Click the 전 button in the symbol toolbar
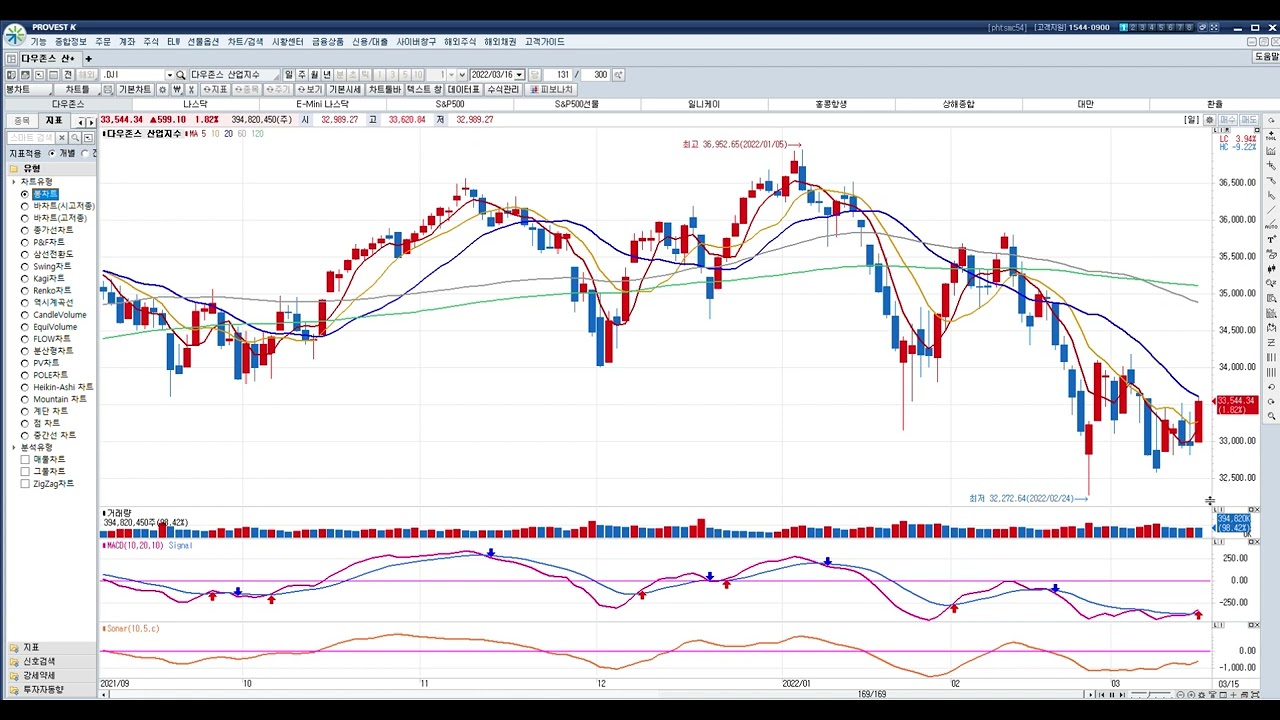 point(67,75)
